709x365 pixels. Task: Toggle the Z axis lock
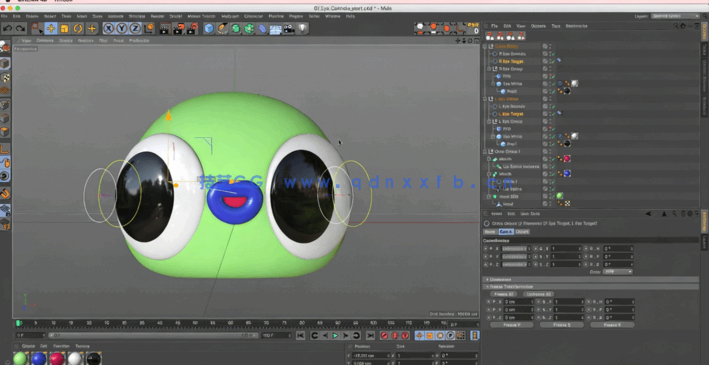(x=135, y=28)
